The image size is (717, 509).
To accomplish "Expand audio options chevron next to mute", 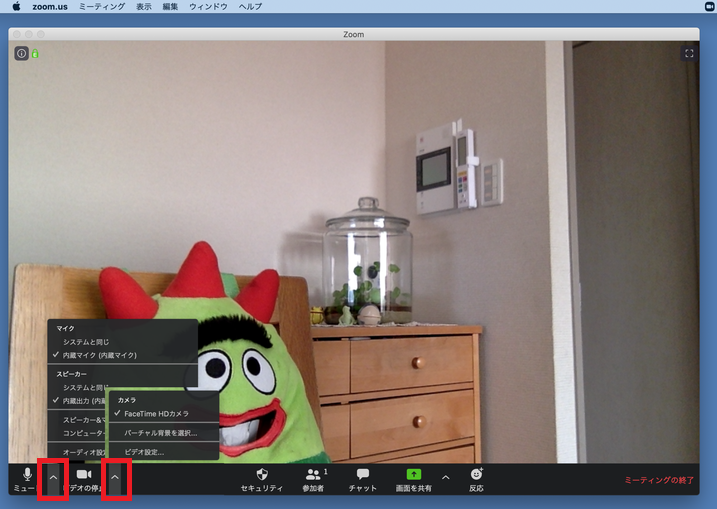I will [x=53, y=478].
